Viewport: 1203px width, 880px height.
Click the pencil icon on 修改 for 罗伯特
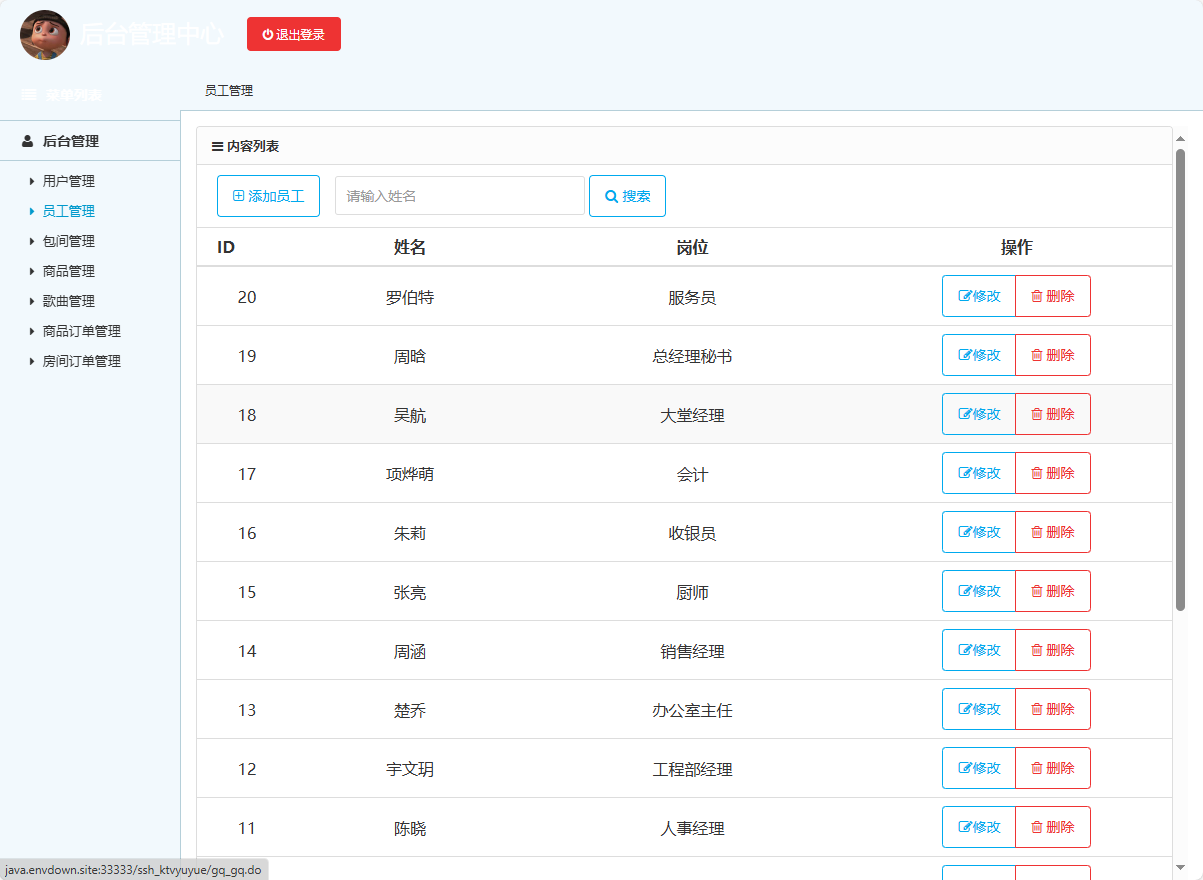965,295
